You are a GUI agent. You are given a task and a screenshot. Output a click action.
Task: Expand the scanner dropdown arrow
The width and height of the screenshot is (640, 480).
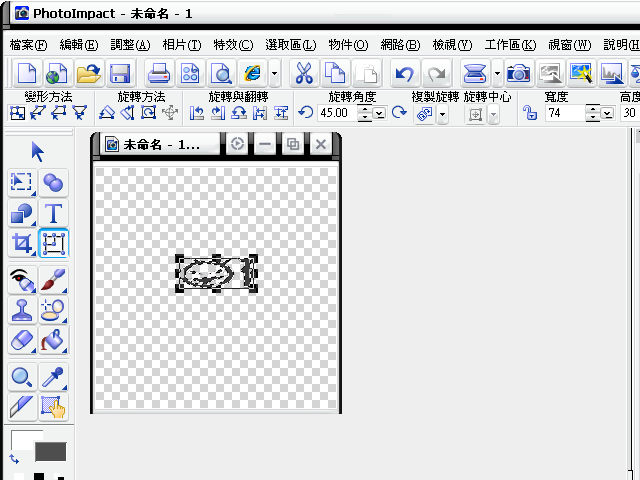pyautogui.click(x=497, y=74)
